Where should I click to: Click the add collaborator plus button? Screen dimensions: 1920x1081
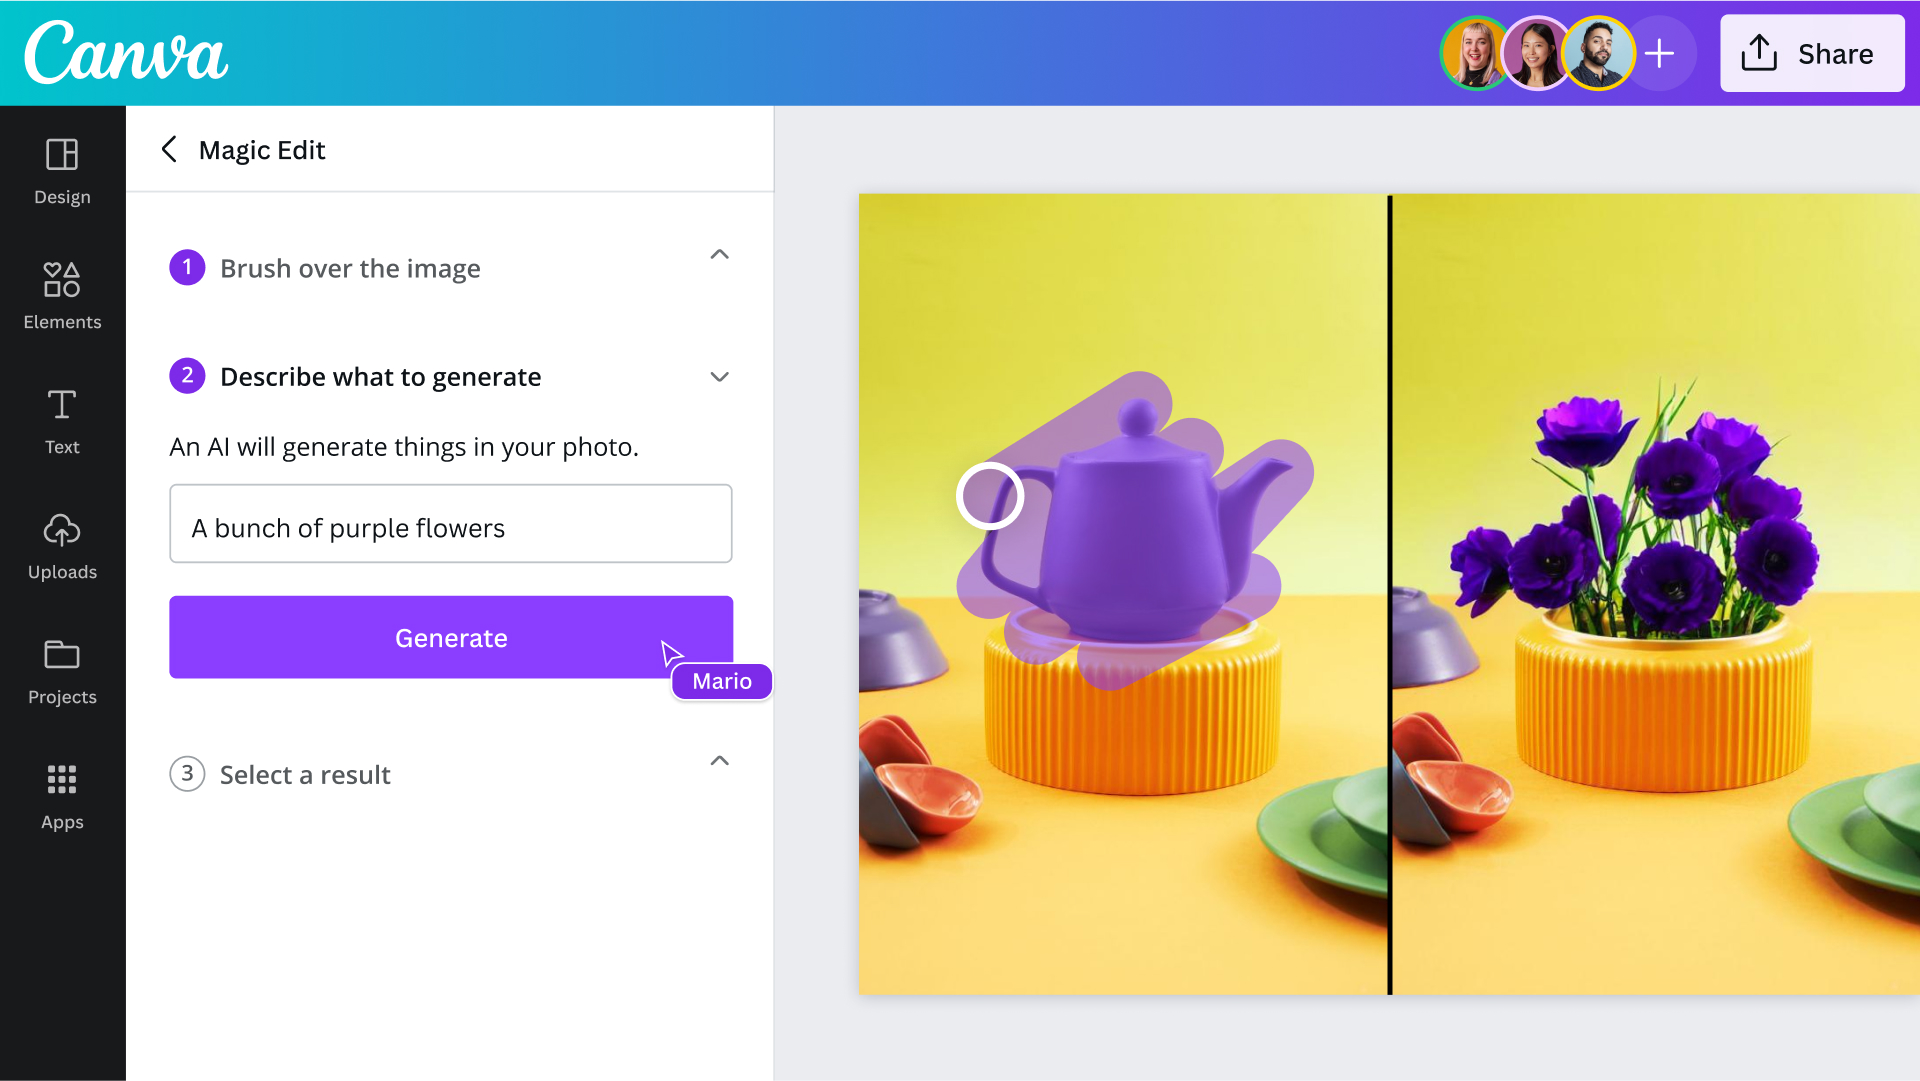click(x=1660, y=53)
